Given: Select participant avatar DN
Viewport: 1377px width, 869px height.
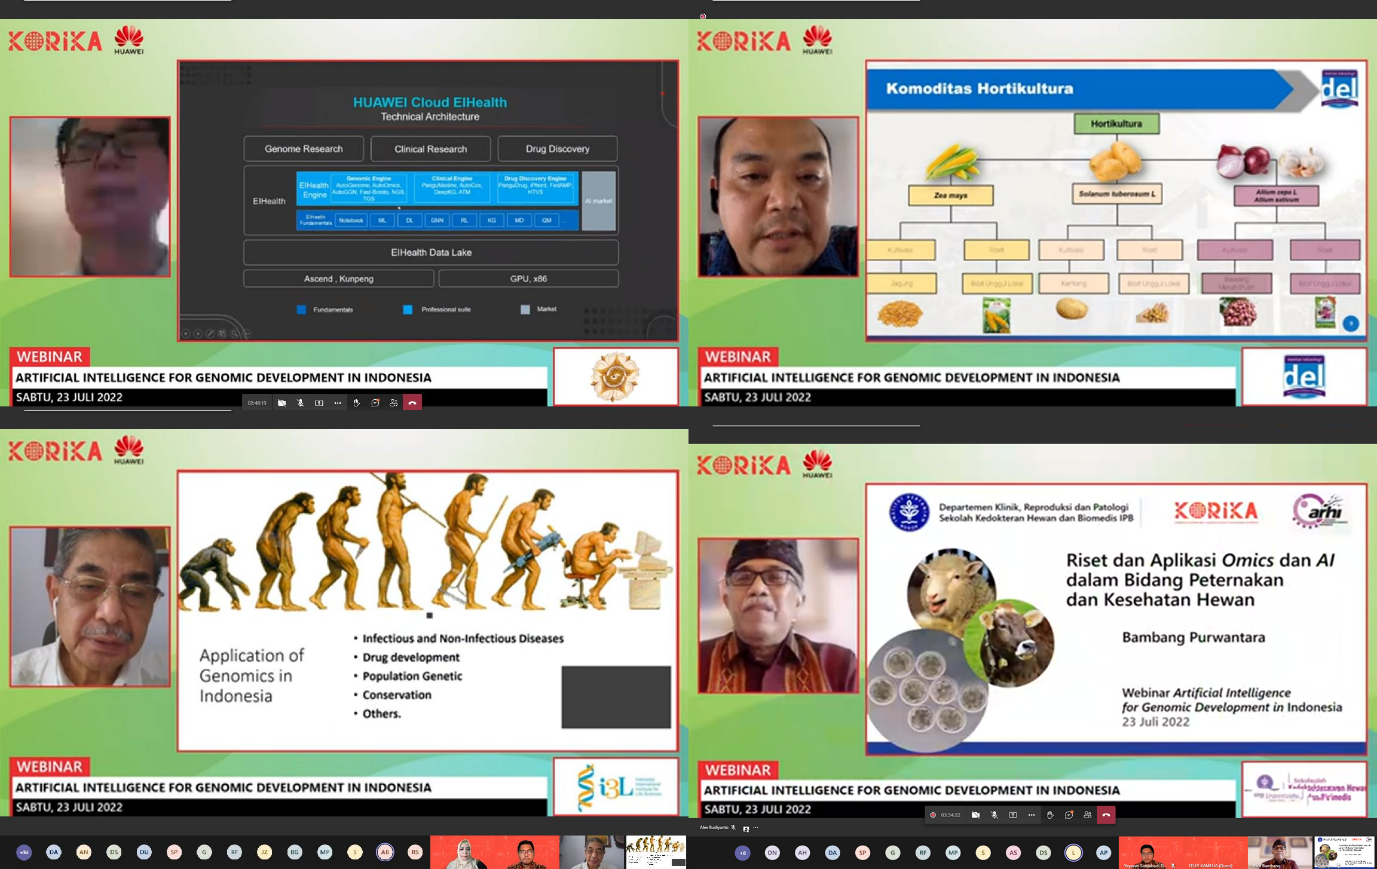Looking at the screenshot, I should click(x=772, y=853).
